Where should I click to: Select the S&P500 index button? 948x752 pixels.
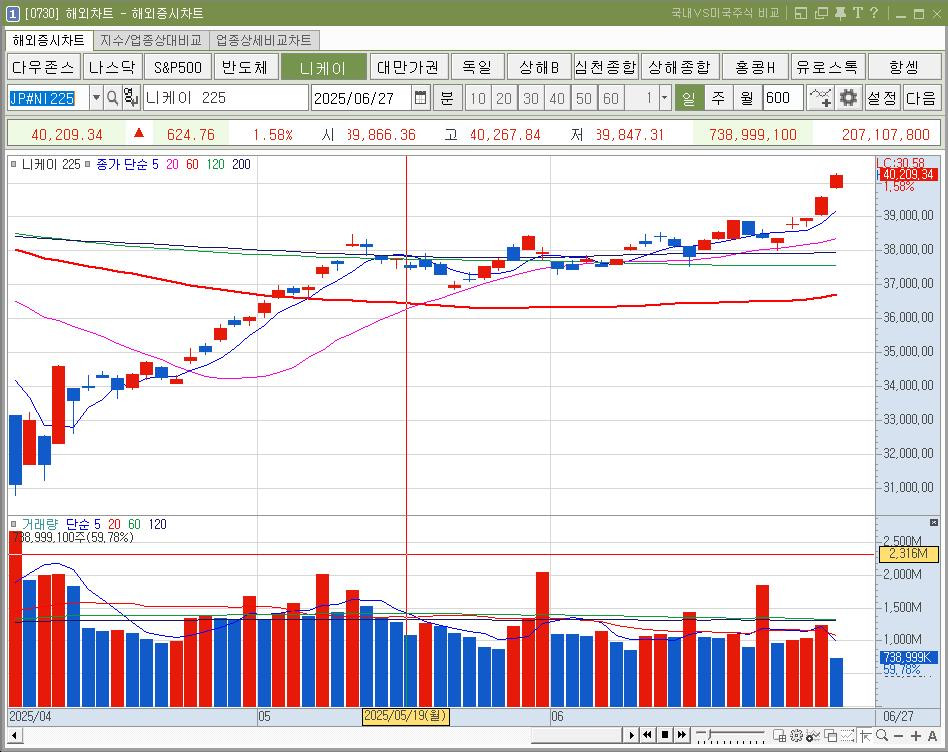178,66
